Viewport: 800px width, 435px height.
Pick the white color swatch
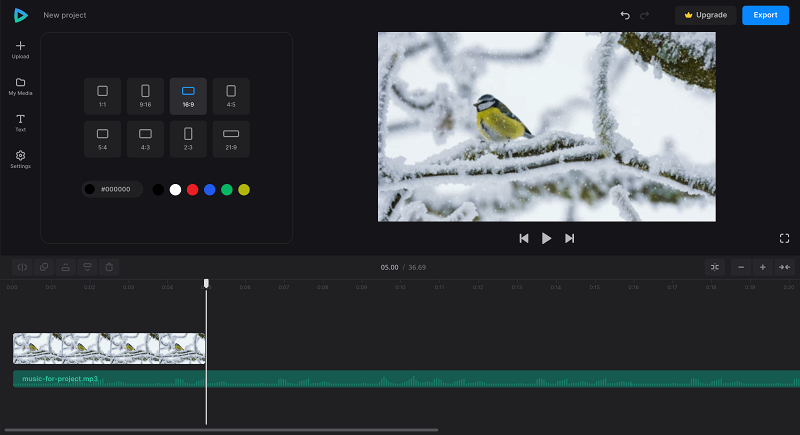tap(176, 190)
